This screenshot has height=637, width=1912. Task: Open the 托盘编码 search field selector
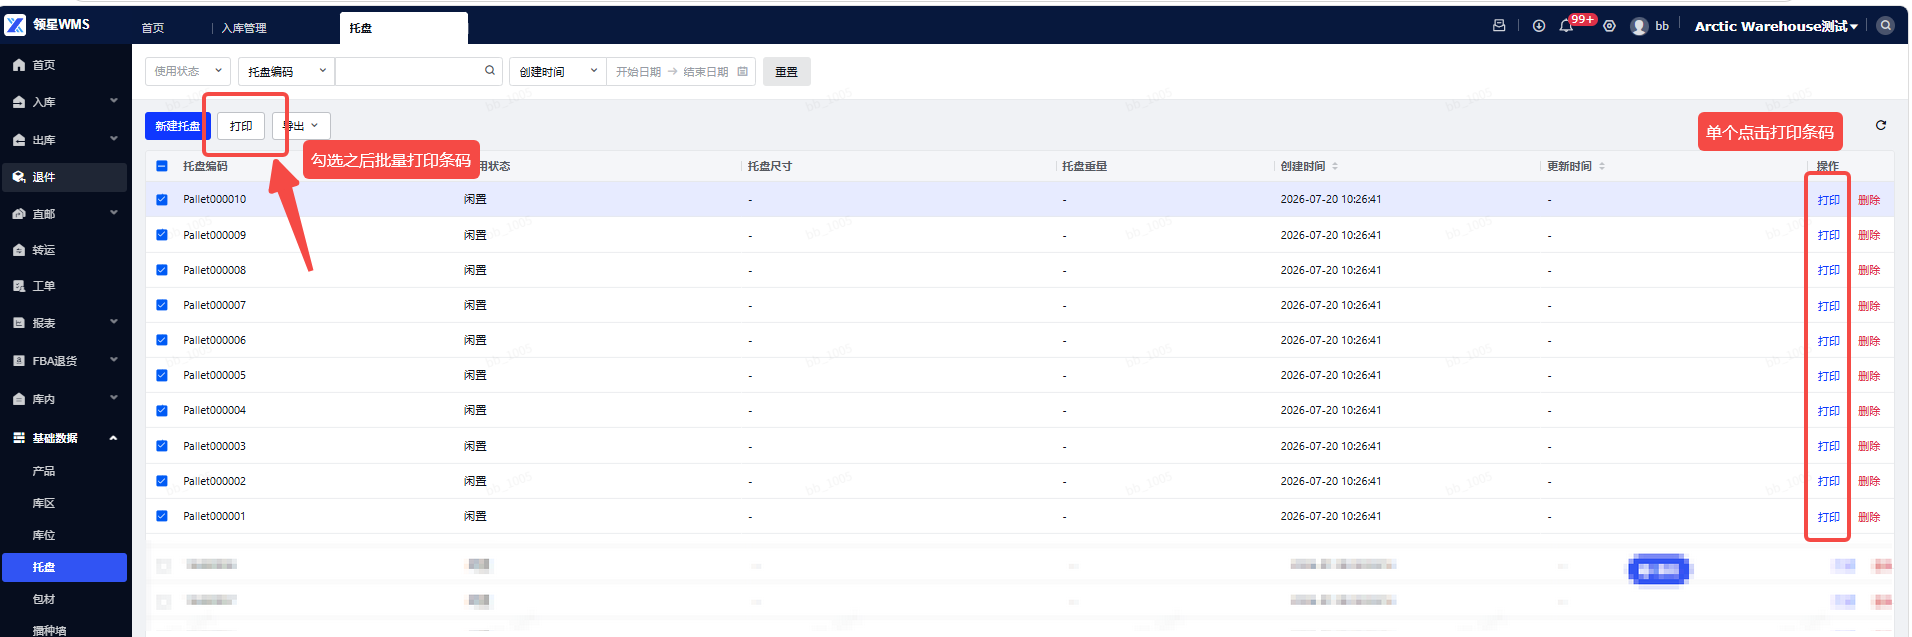pos(286,71)
